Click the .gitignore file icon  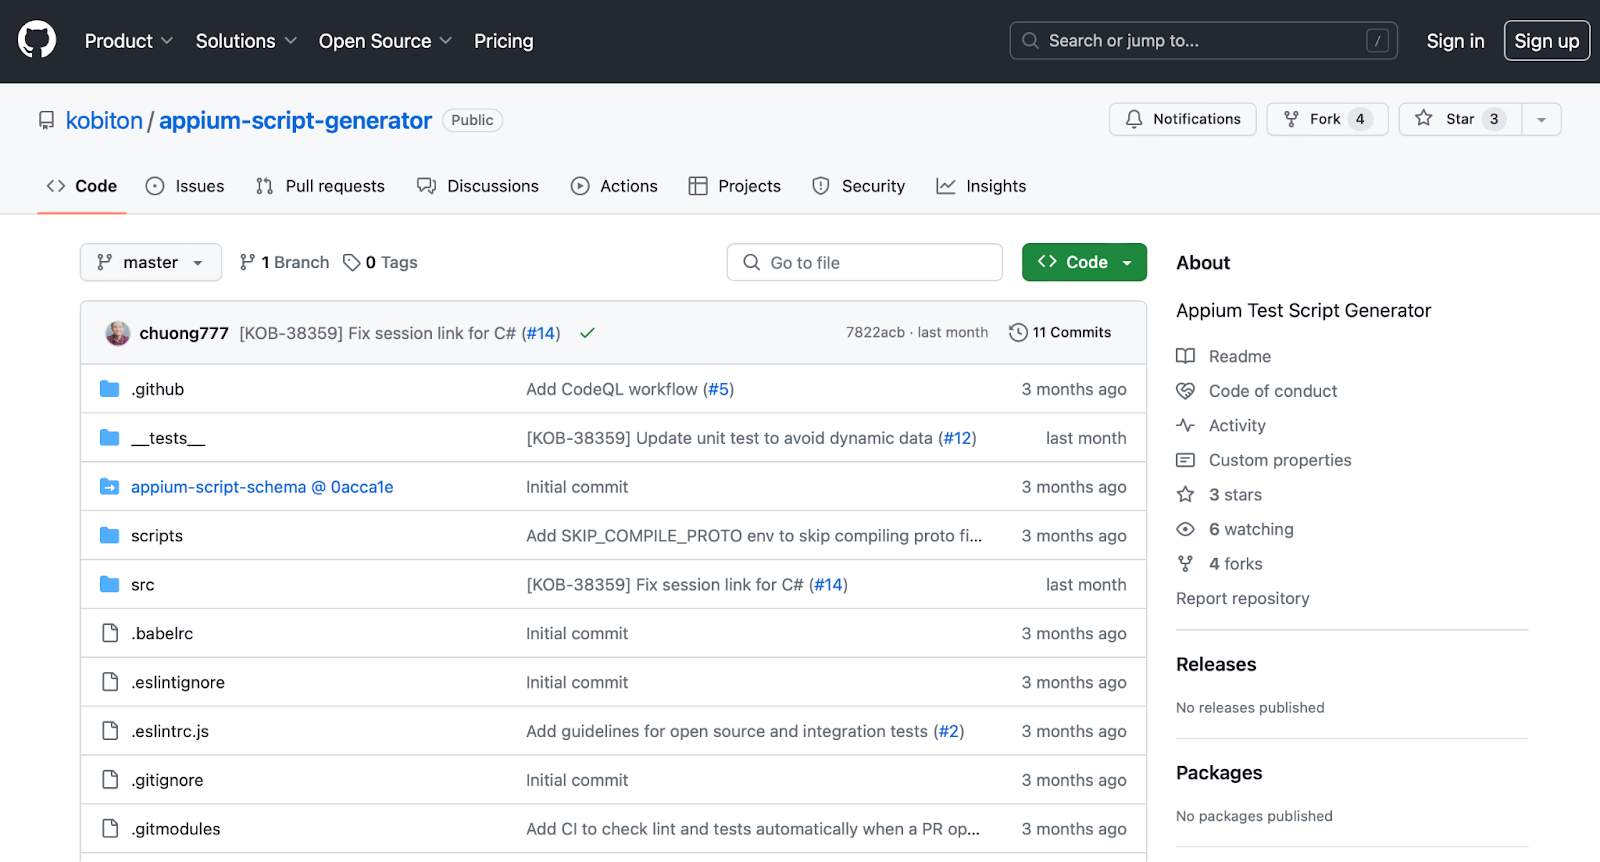point(110,780)
